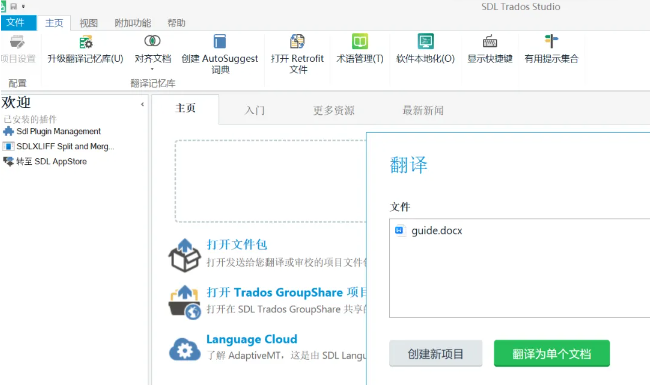Click the 创建新项目 button
Image resolution: width=654 pixels, height=385 pixels.
pos(435,354)
